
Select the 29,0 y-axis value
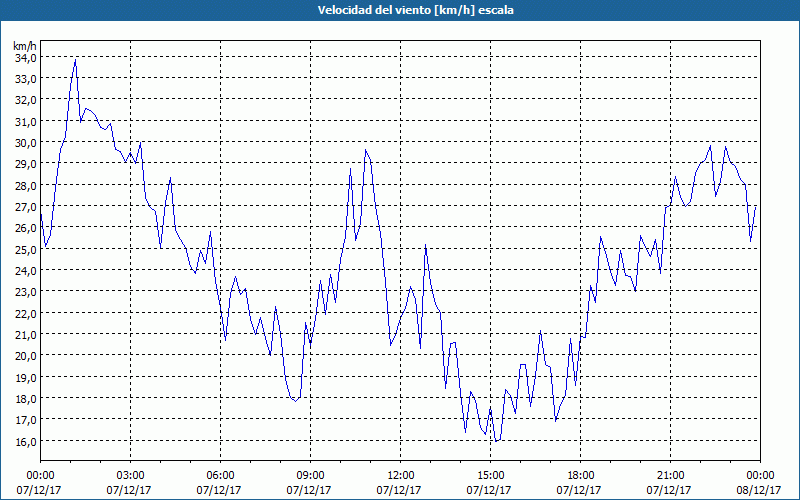coord(25,164)
